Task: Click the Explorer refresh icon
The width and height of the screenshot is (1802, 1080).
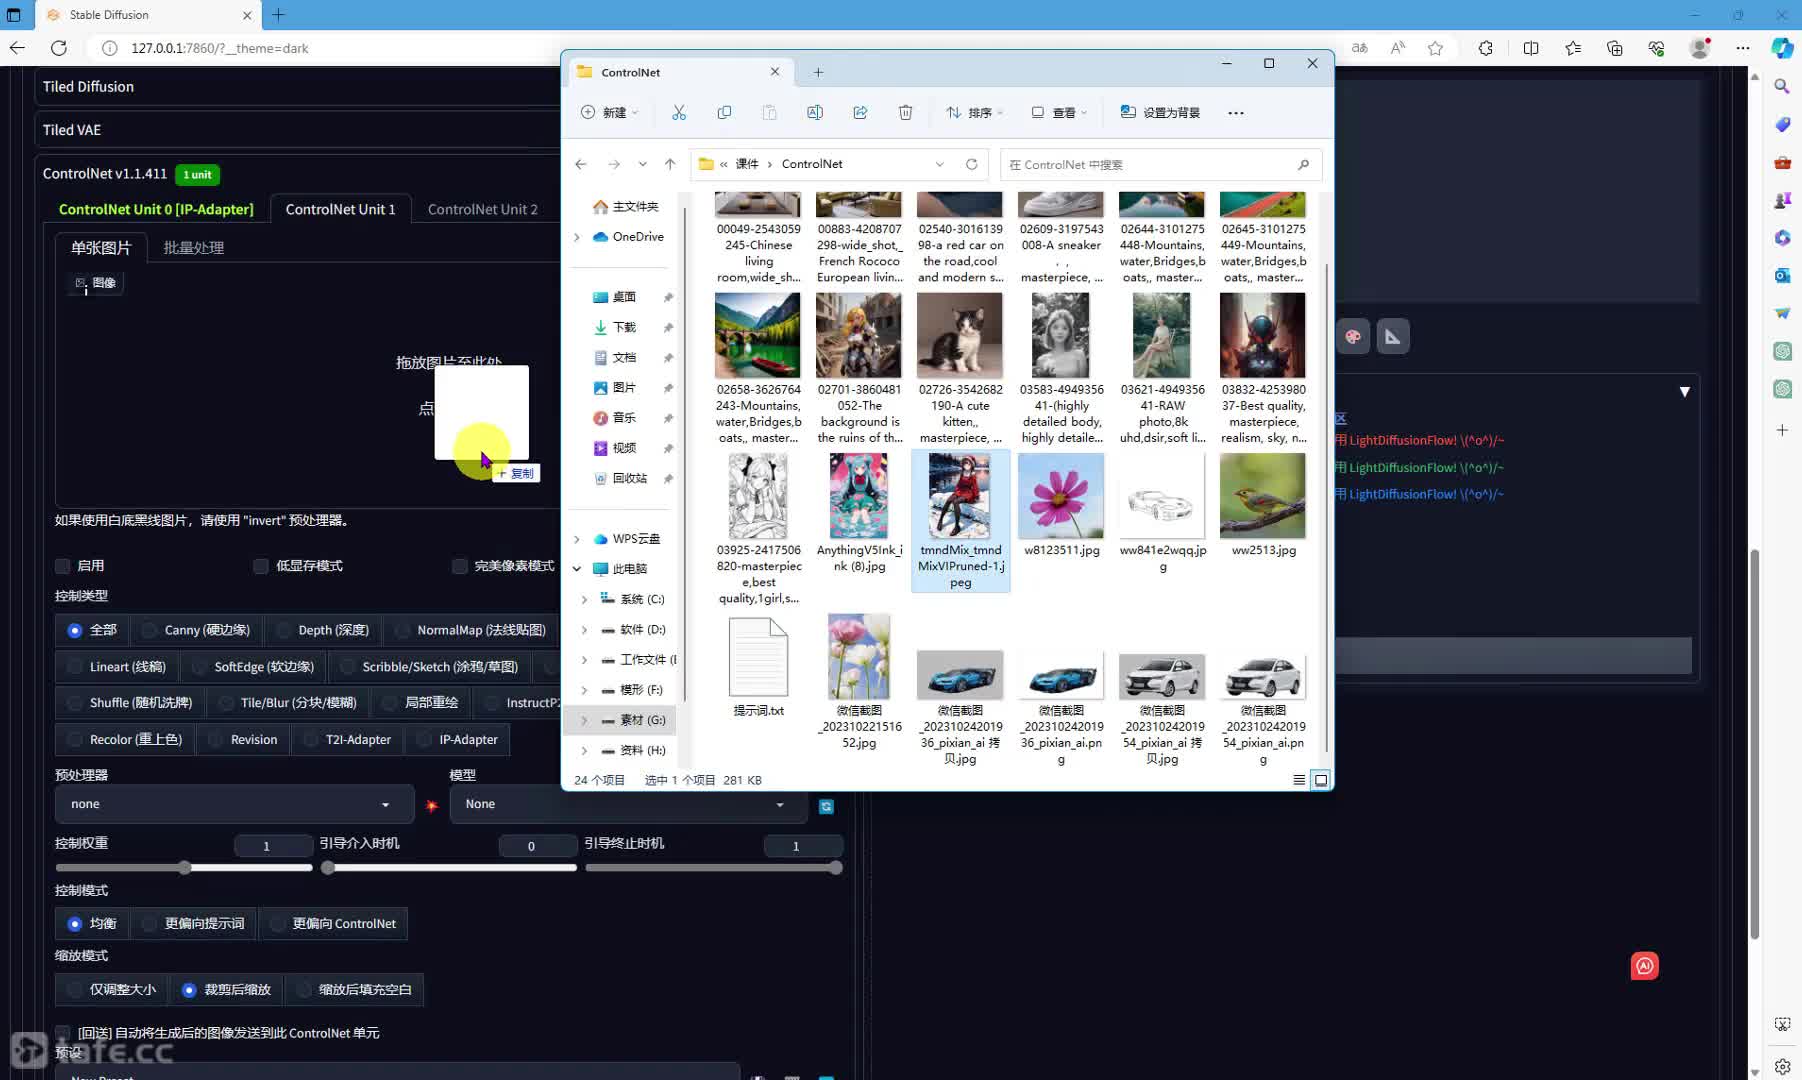Action: 971,164
